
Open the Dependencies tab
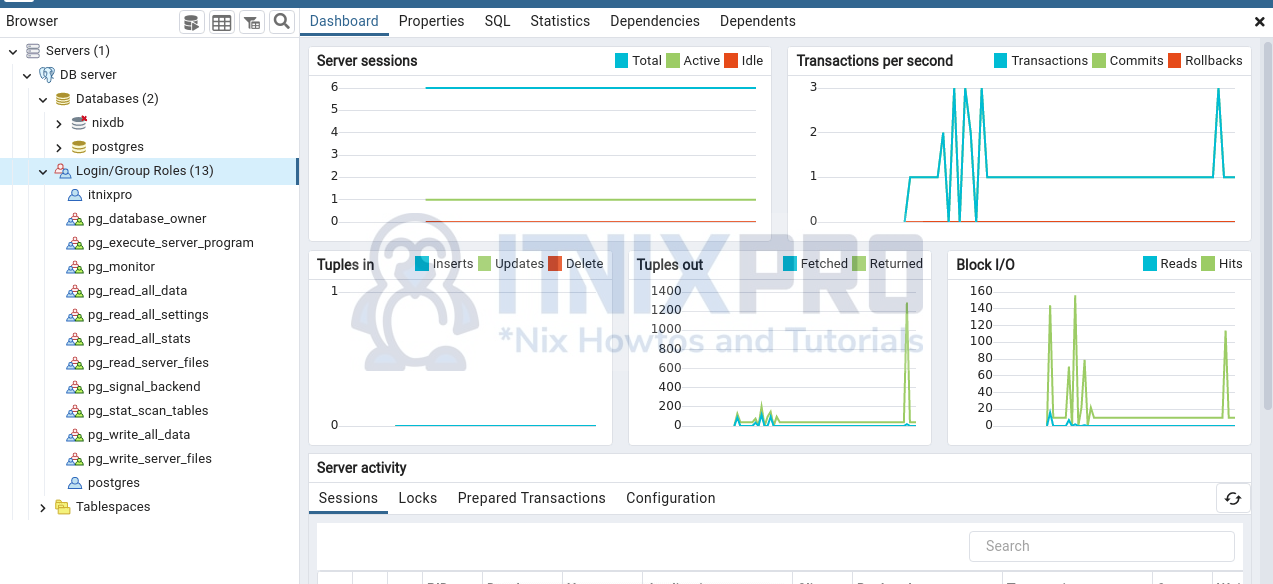pos(655,21)
